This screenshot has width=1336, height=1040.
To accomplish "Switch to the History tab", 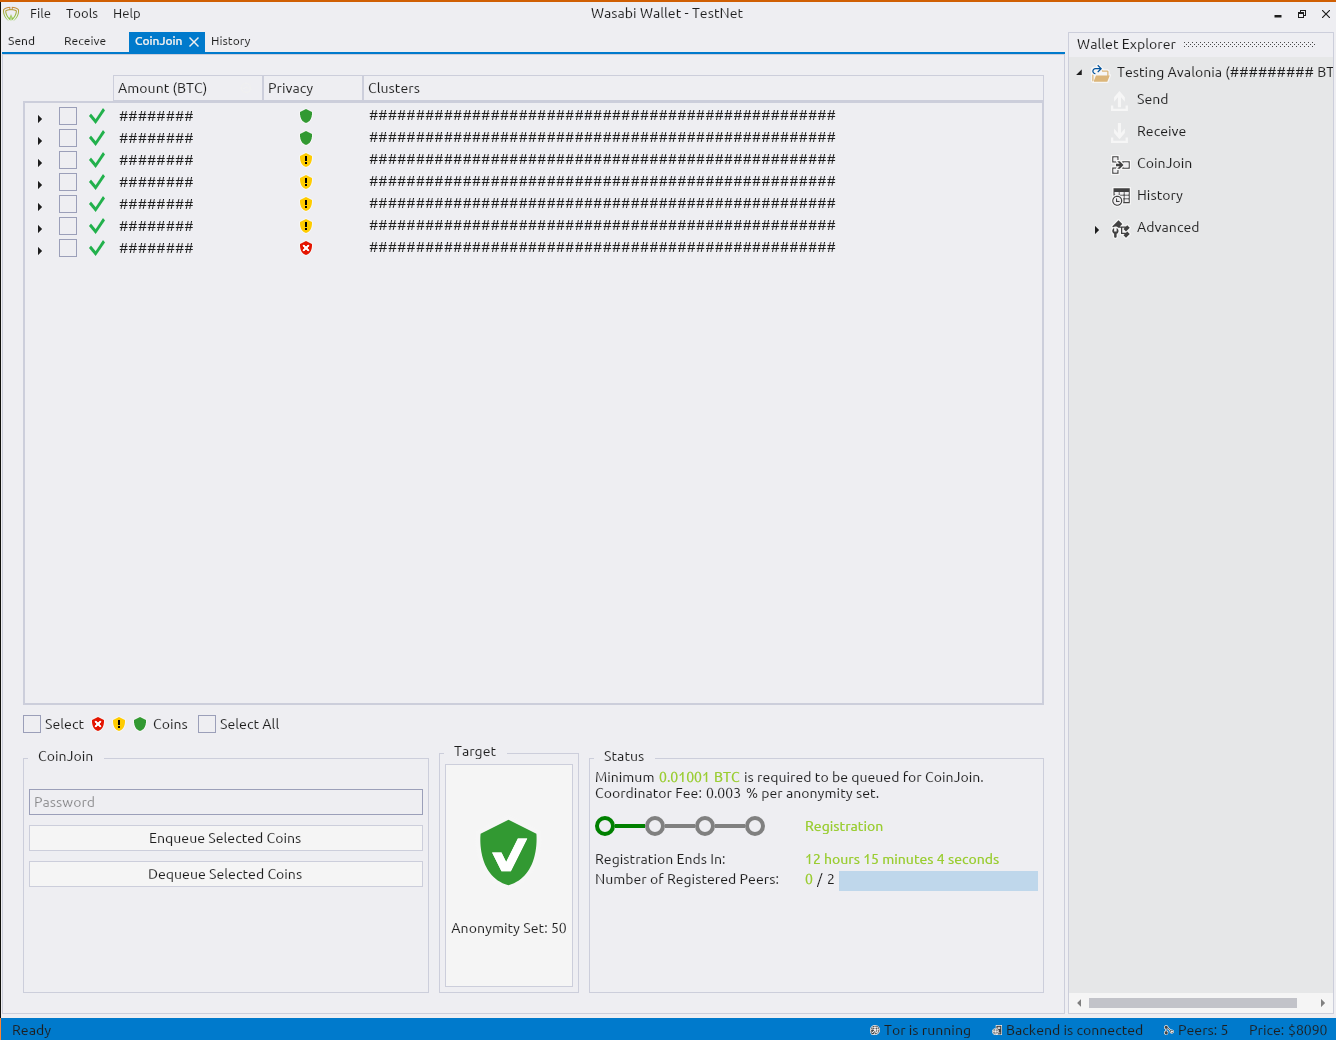I will point(231,41).
